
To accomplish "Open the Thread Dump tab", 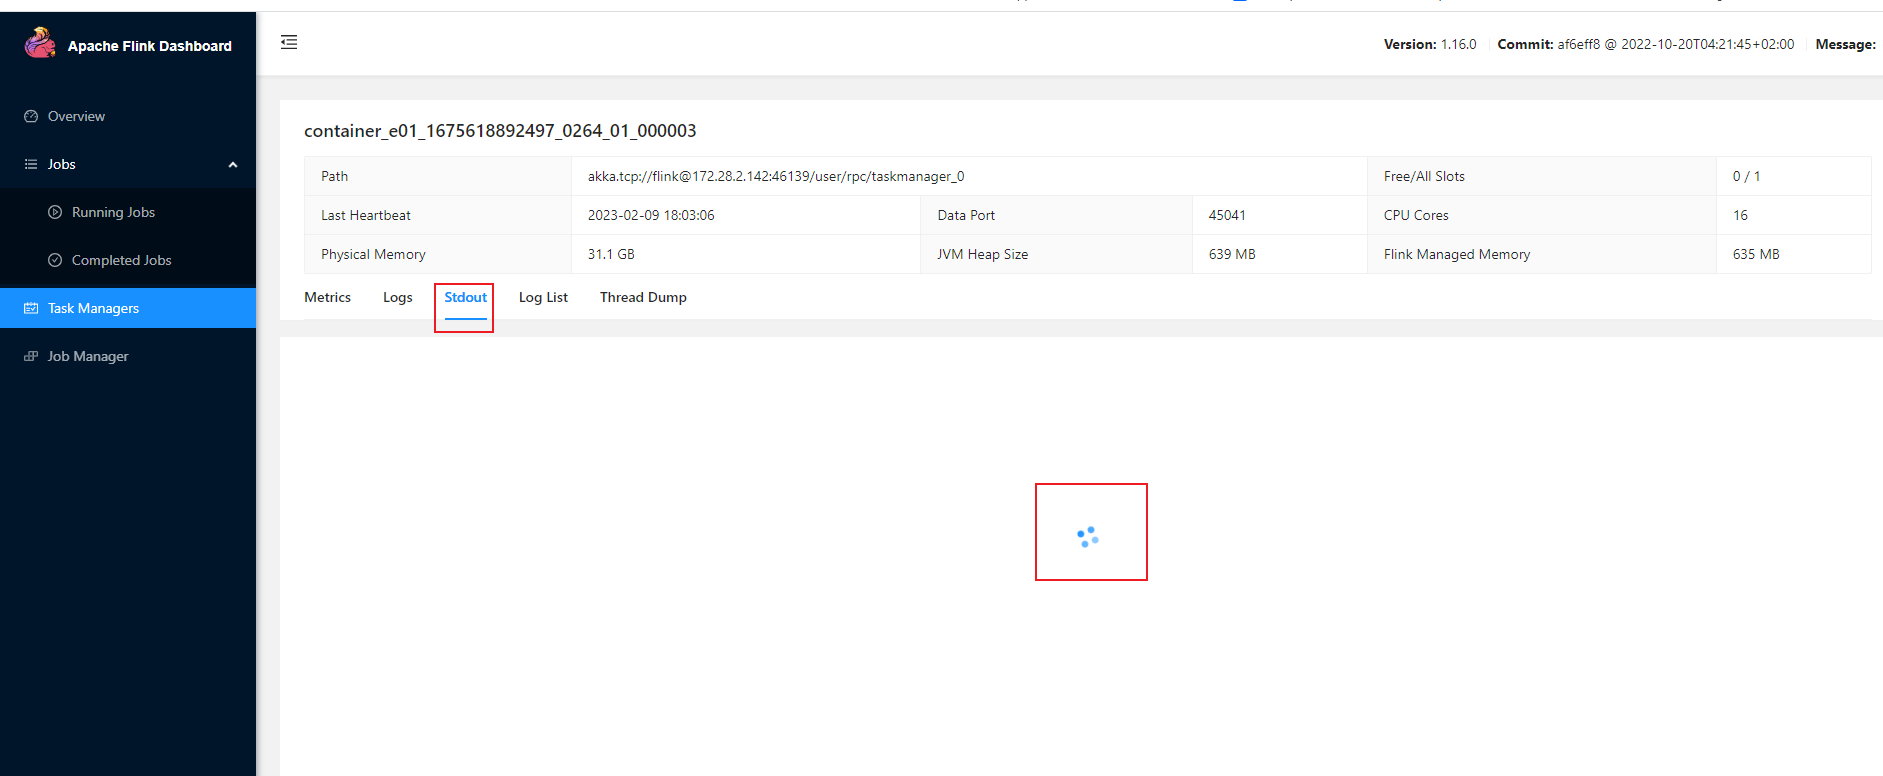I will point(643,297).
